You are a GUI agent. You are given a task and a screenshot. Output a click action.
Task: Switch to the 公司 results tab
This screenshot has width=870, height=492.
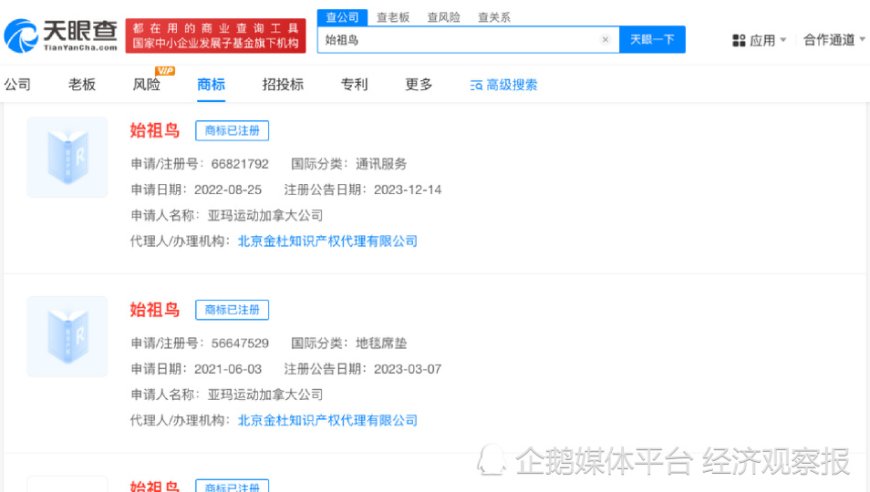coord(18,84)
